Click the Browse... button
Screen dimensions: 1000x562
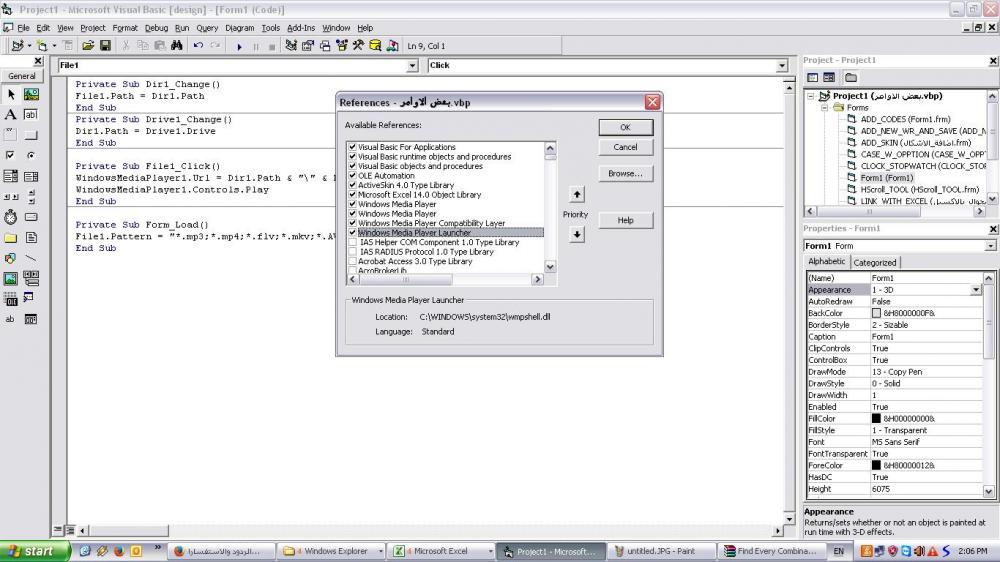[x=626, y=174]
